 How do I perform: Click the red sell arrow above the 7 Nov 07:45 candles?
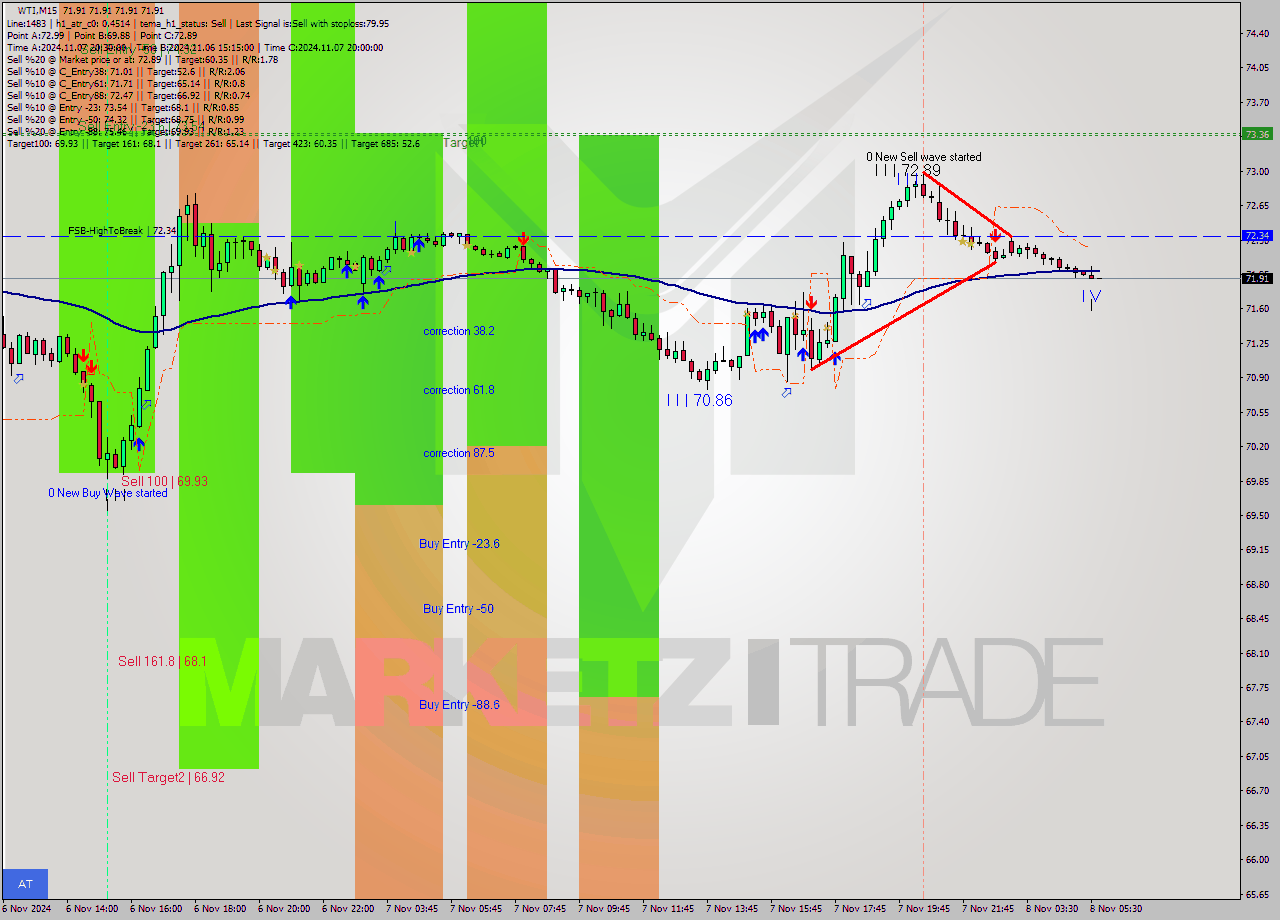(x=523, y=238)
